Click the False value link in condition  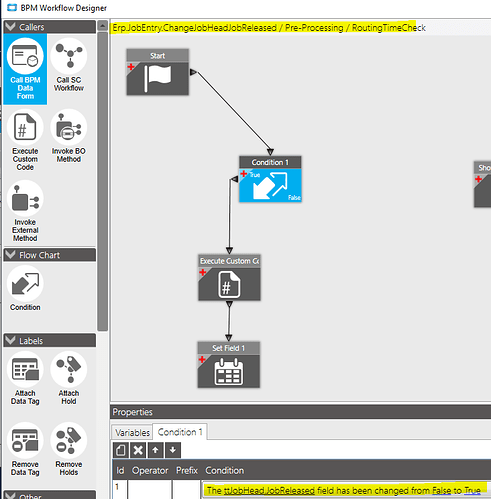tap(442, 491)
